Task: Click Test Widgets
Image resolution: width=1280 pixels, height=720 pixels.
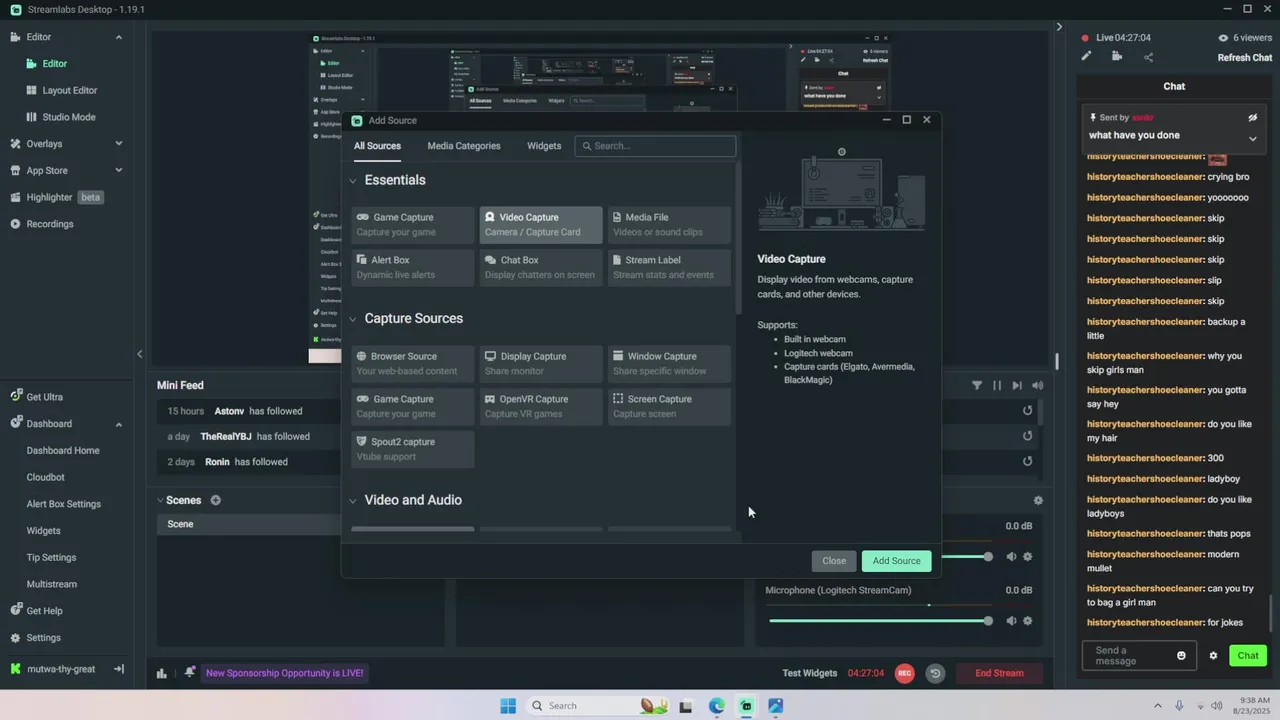Action: pos(809,673)
